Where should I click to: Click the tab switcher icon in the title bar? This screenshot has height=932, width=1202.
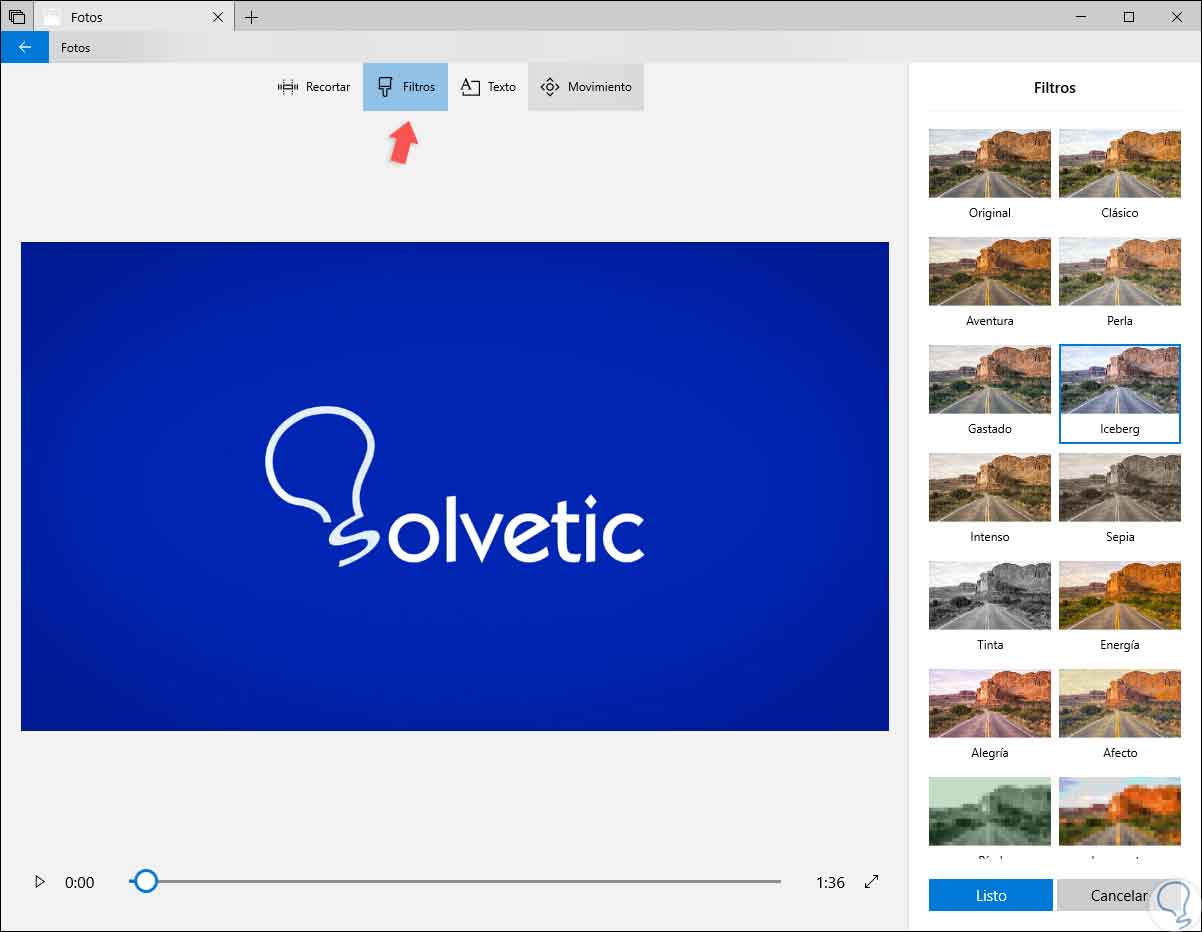click(17, 17)
